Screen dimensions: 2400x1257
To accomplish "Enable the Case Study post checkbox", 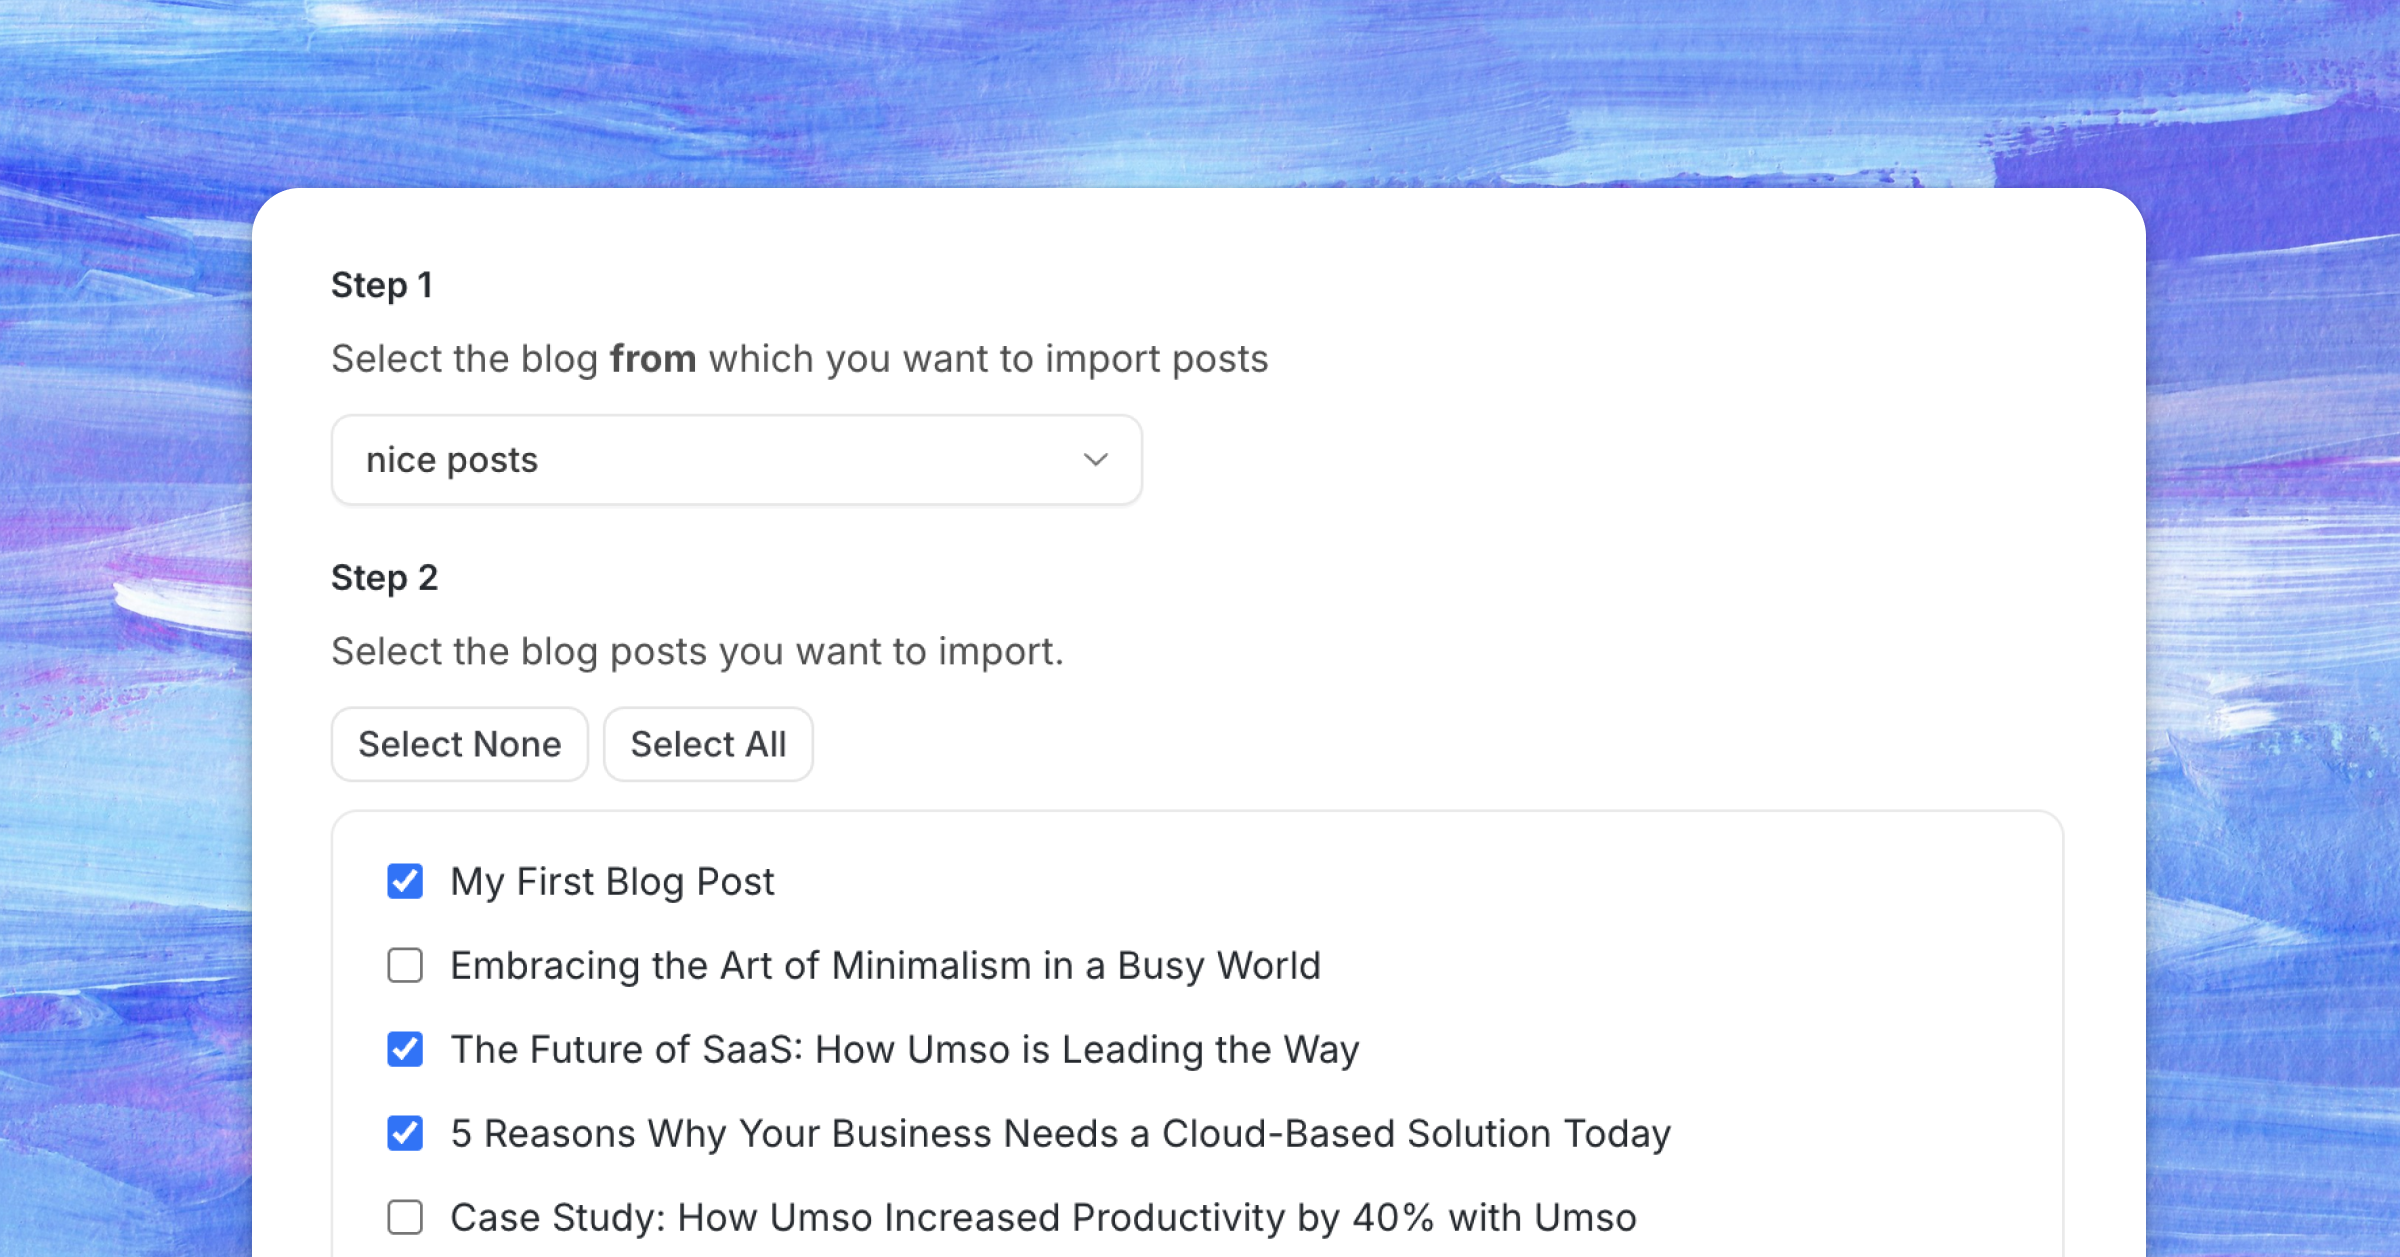I will click(405, 1218).
